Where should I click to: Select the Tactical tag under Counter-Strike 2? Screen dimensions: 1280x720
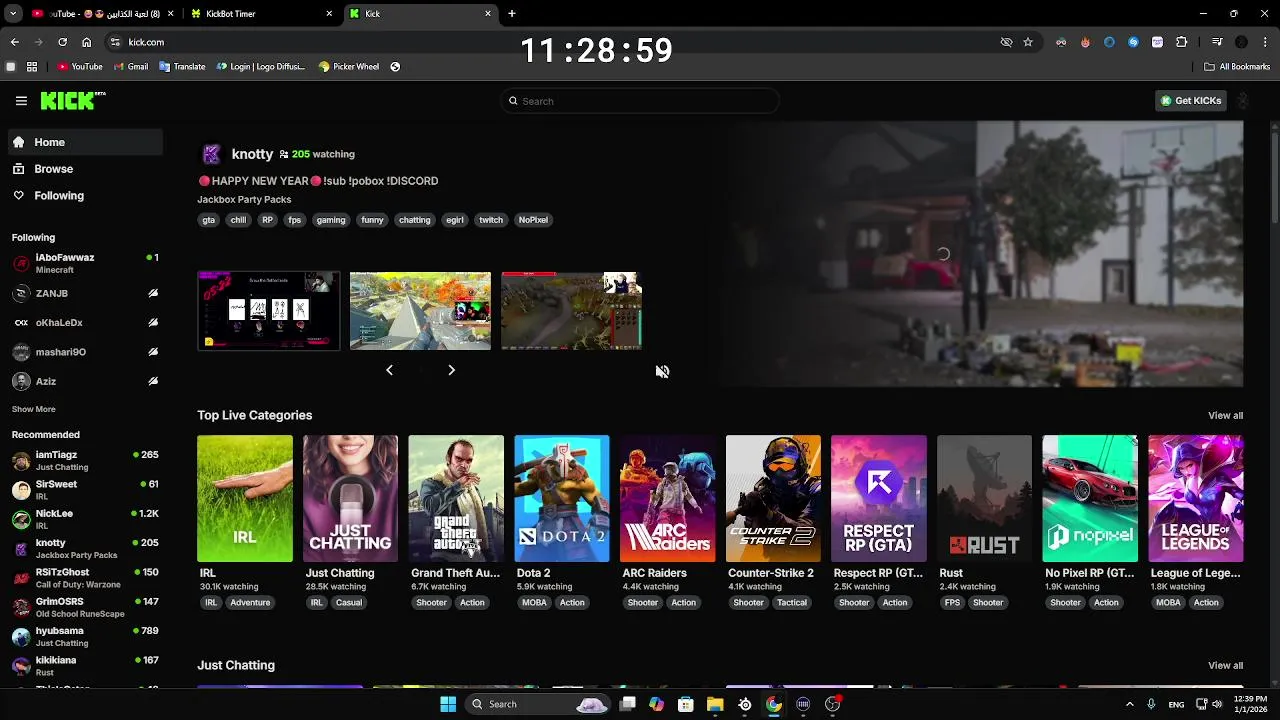[792, 603]
